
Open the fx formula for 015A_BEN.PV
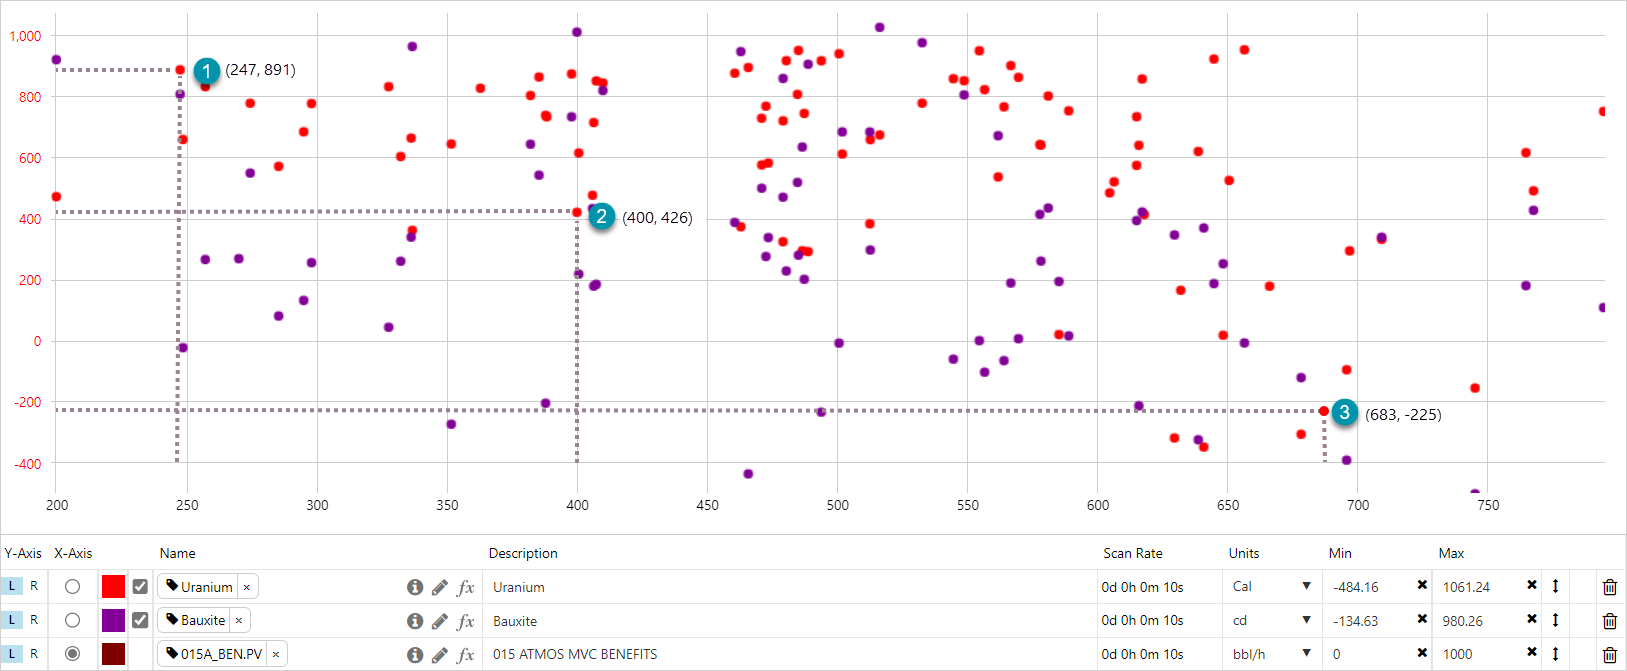pos(466,655)
